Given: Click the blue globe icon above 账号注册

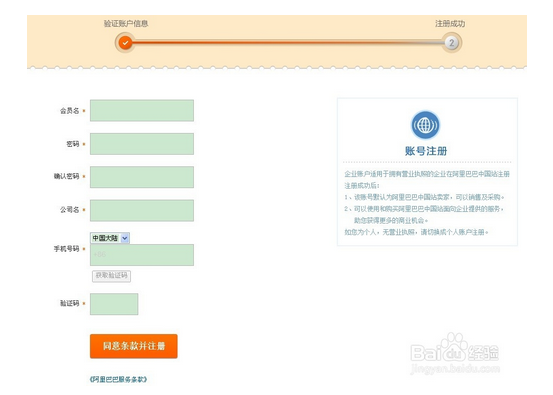Looking at the screenshot, I should [x=425, y=125].
